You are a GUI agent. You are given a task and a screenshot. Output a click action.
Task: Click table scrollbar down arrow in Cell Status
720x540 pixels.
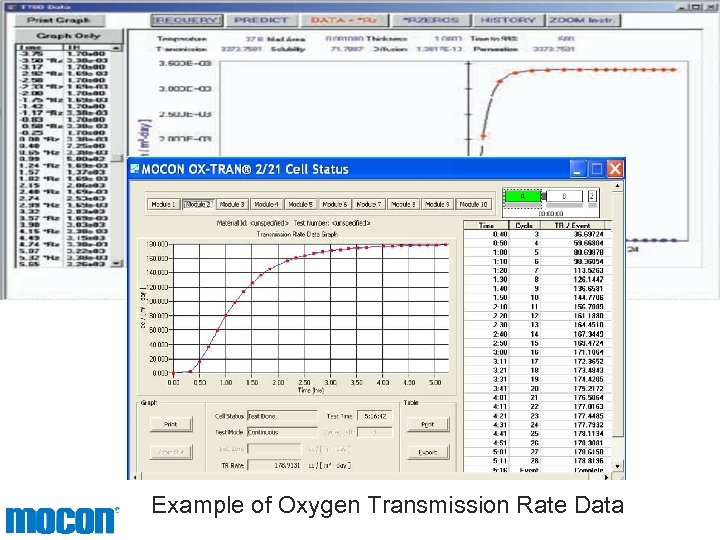(618, 466)
